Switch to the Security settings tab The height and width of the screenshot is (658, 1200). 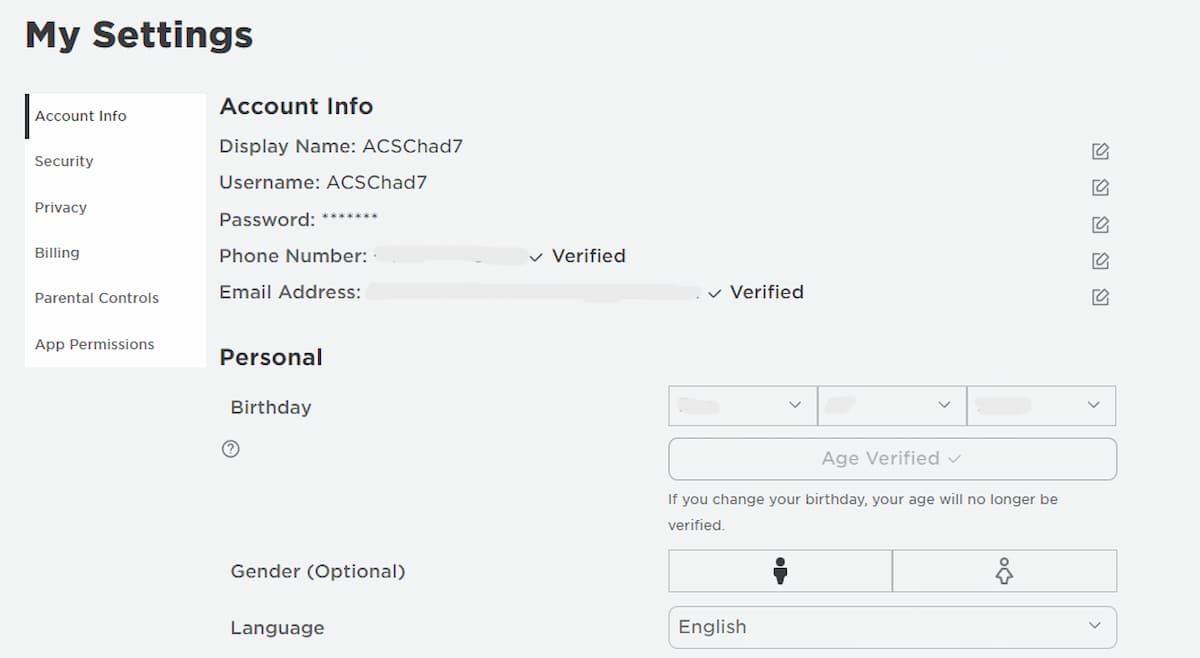(63, 161)
